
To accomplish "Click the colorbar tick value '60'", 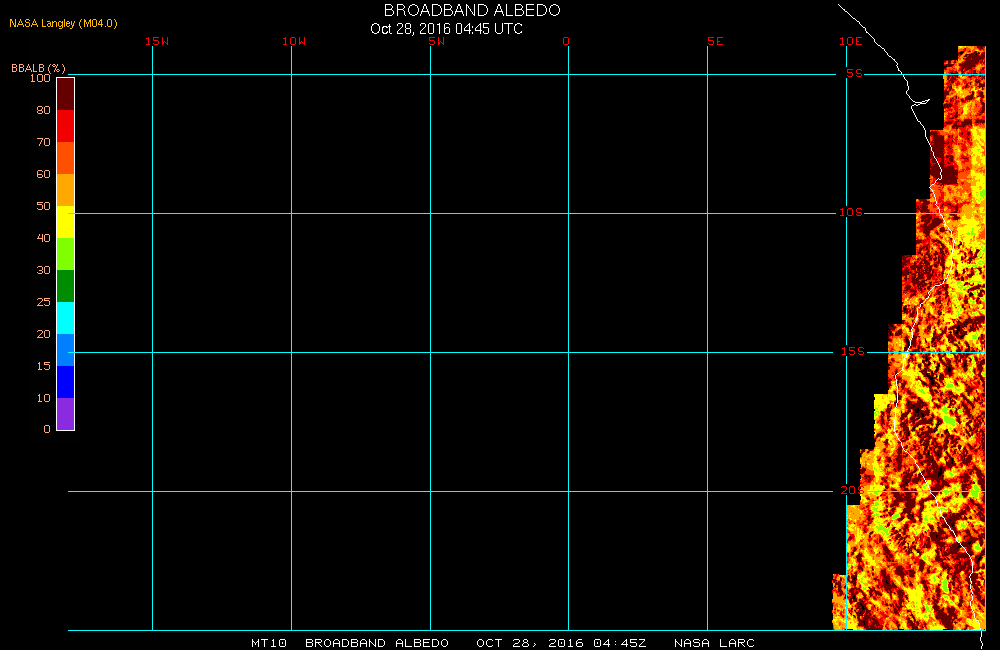I will pyautogui.click(x=43, y=174).
